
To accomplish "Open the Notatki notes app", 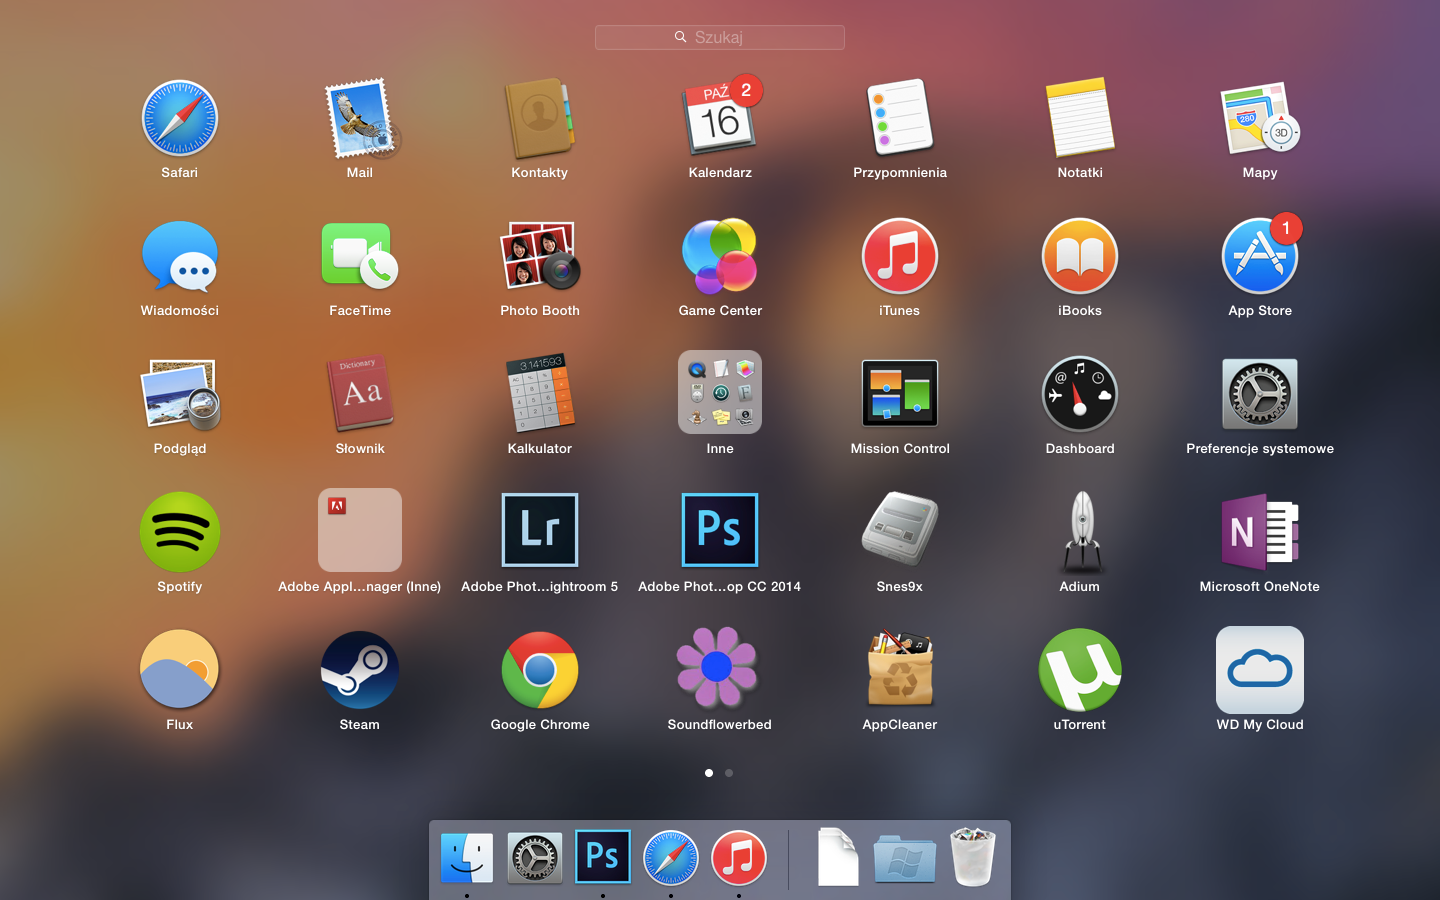I will click(1080, 119).
